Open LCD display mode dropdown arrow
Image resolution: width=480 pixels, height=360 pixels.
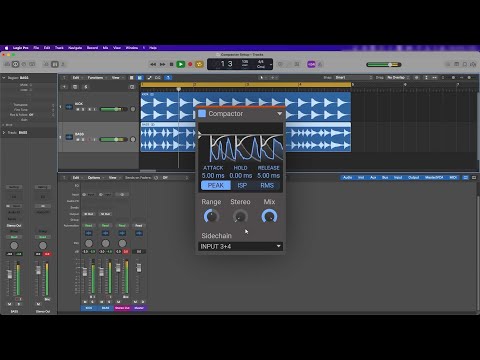pos(271,64)
